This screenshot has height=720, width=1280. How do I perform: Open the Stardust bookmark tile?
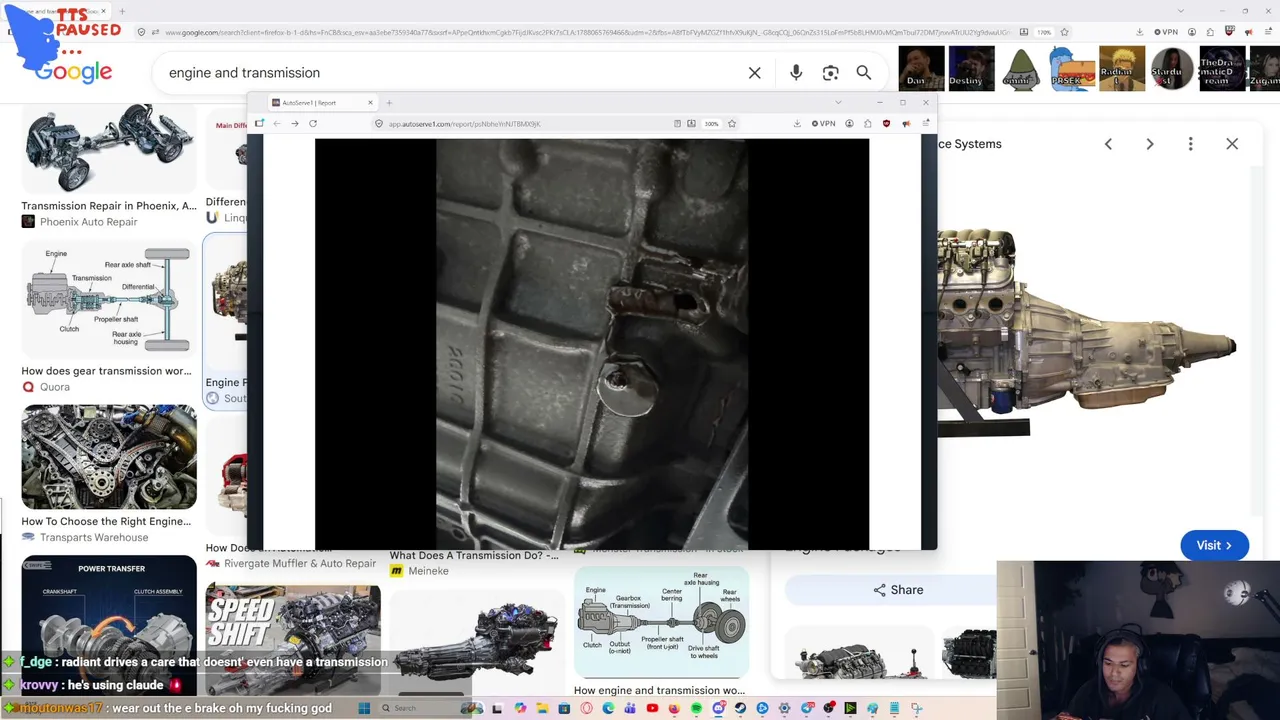(1171, 69)
